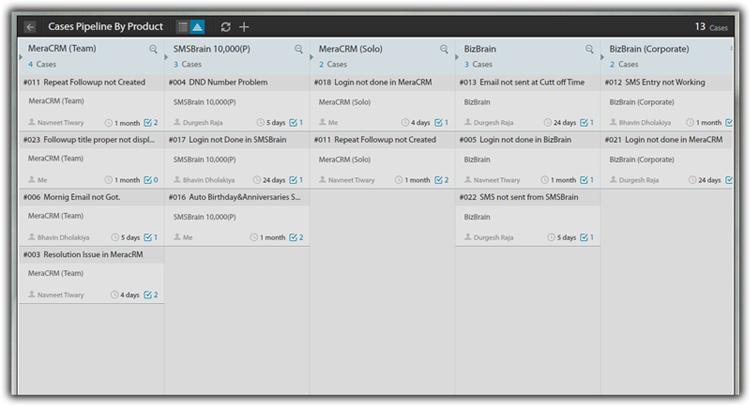750x406 pixels.
Task: Open case #022 SMS not sent from SMSBrain
Action: [x=521, y=197]
